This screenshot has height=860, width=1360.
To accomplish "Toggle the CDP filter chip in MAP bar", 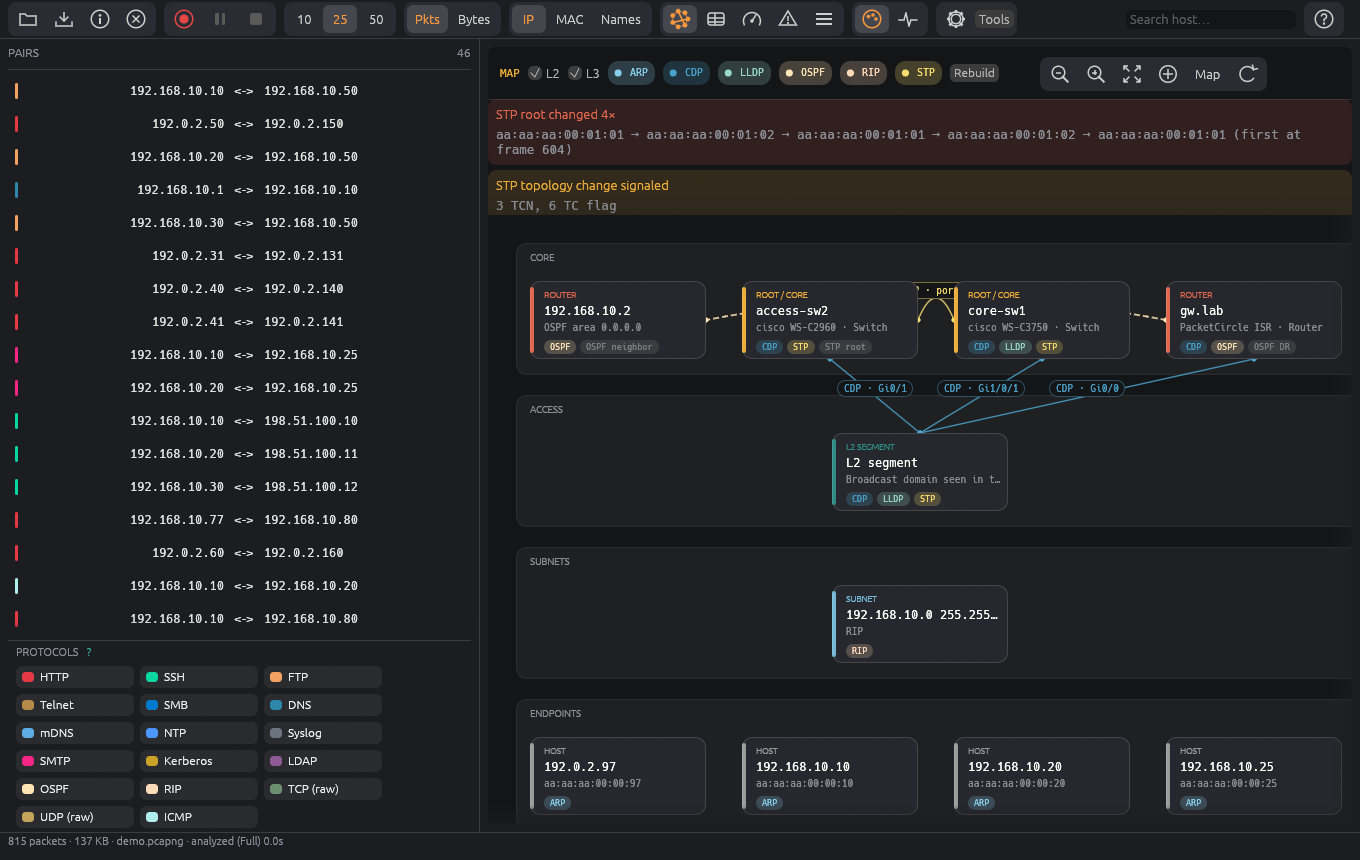I will [x=687, y=73].
